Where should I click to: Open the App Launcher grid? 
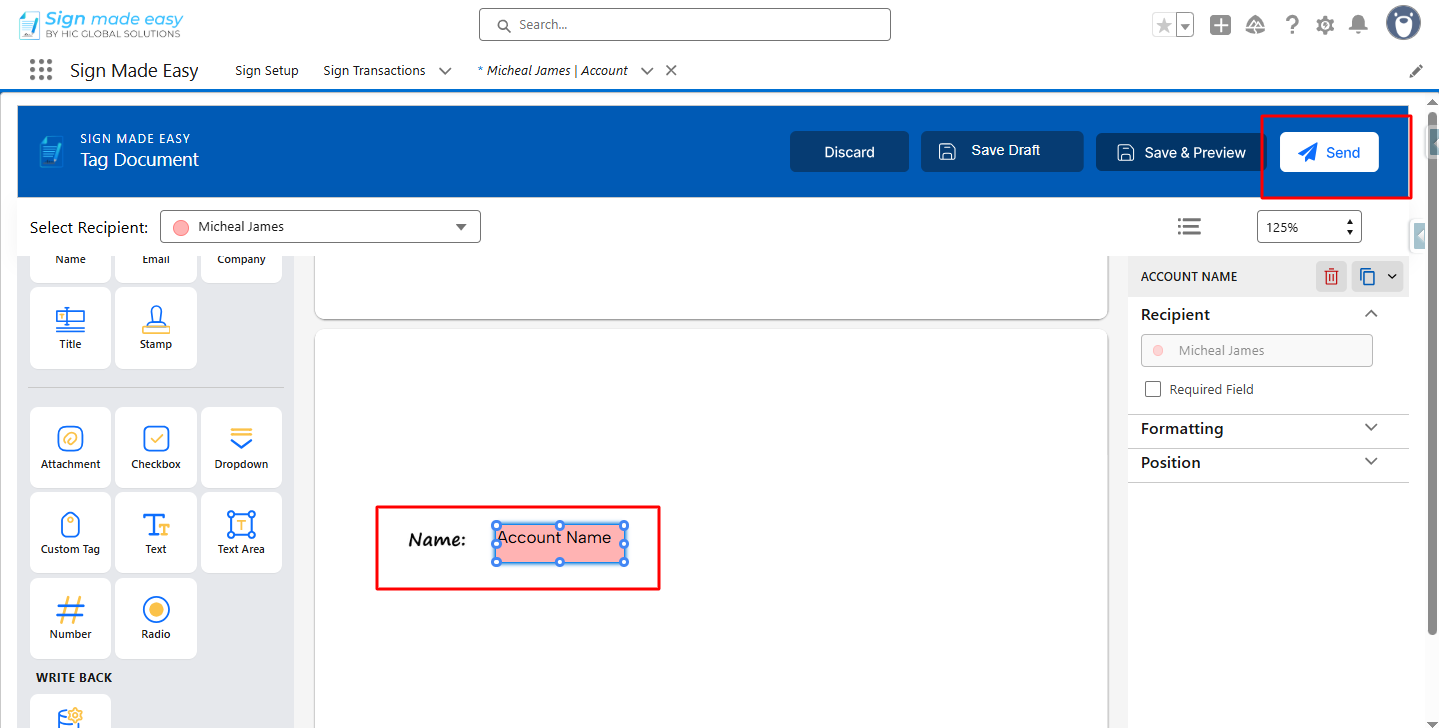click(x=41, y=70)
